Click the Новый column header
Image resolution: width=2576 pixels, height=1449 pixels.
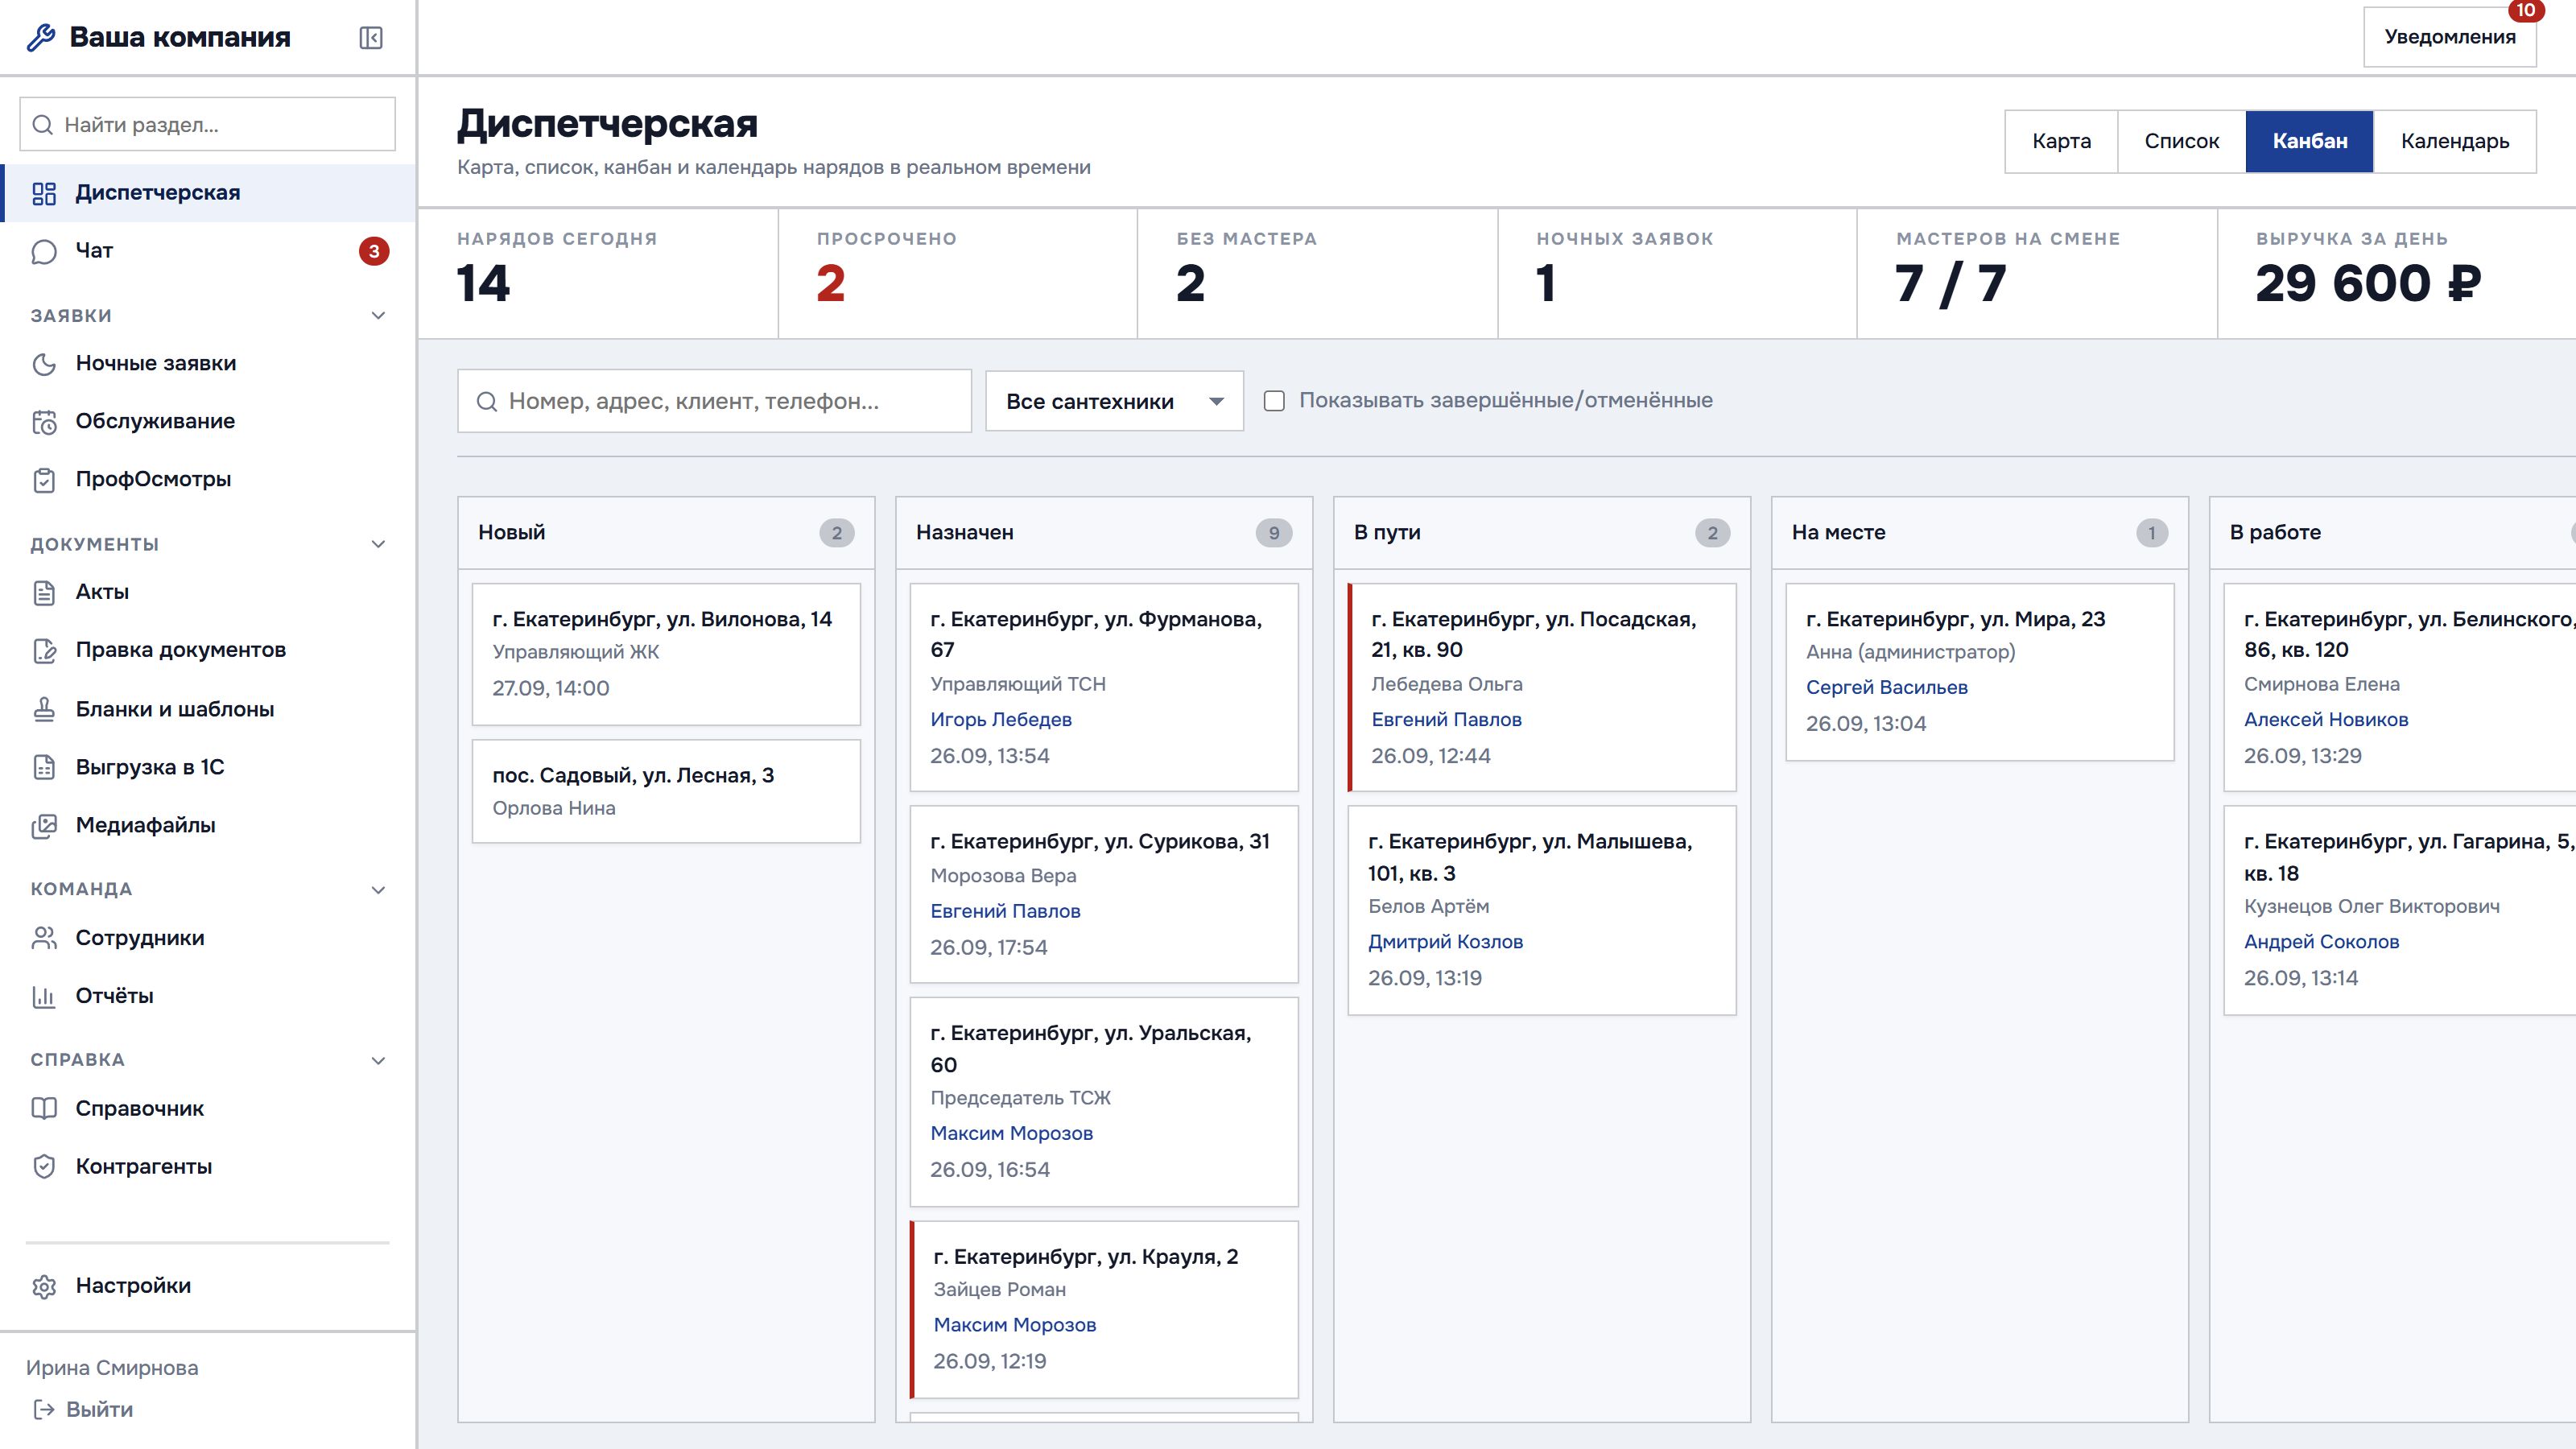click(666, 533)
